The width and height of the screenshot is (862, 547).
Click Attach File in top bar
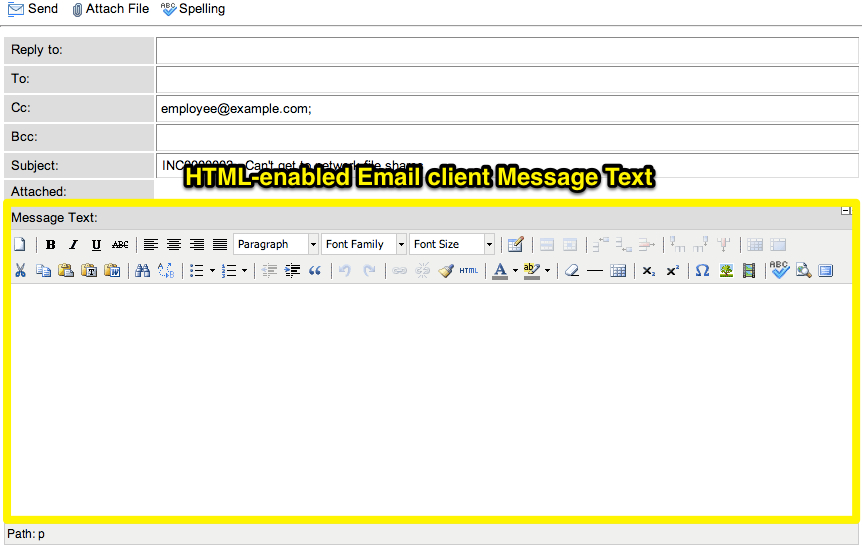110,9
